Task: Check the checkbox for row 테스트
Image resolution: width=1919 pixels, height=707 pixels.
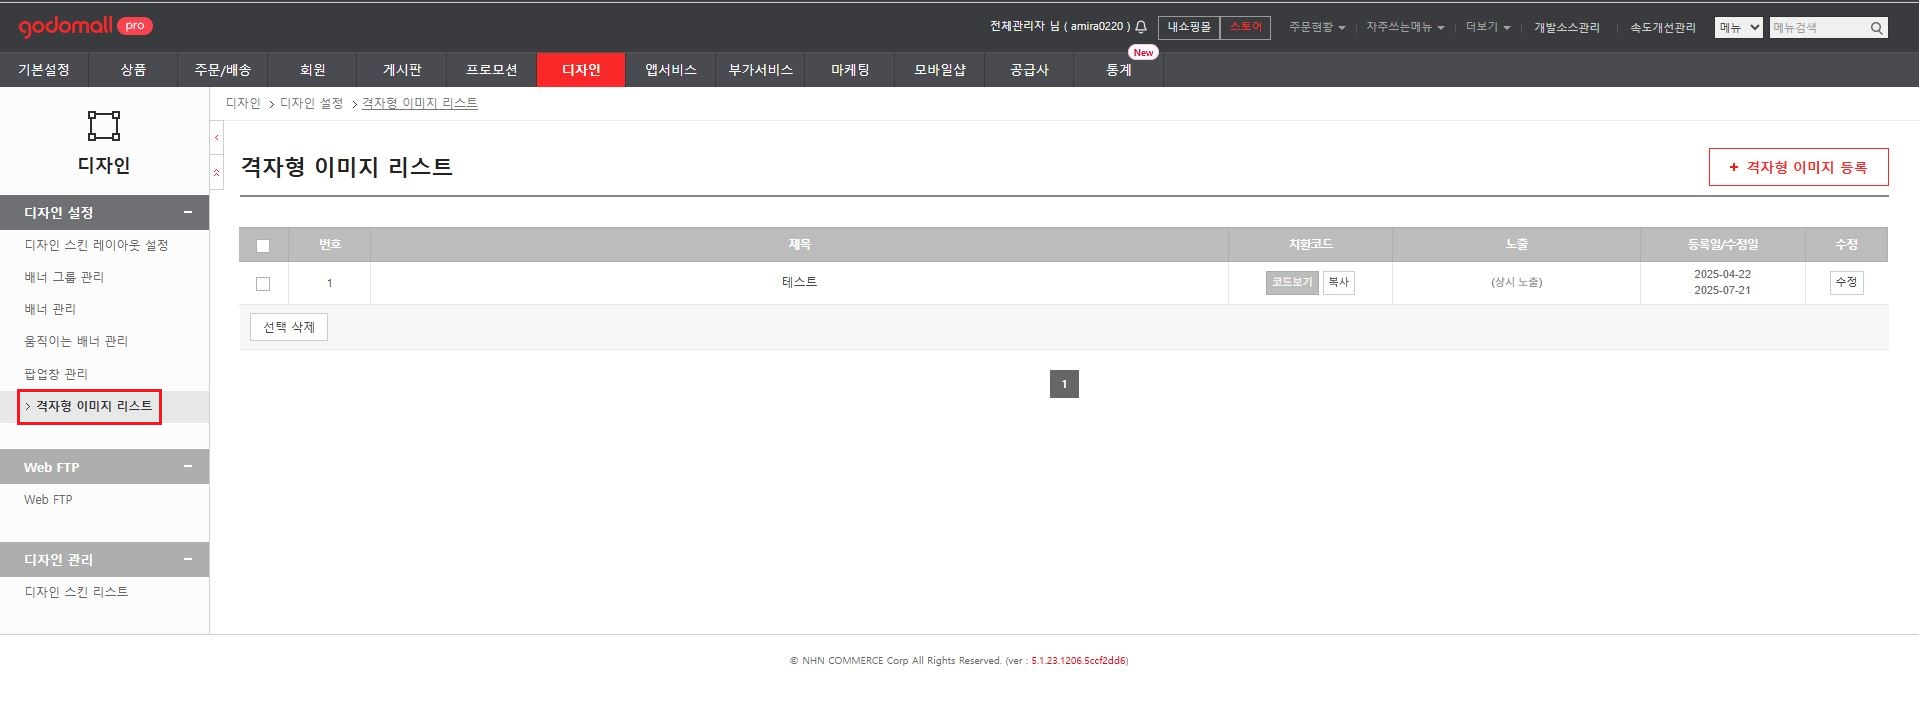Action: [263, 284]
